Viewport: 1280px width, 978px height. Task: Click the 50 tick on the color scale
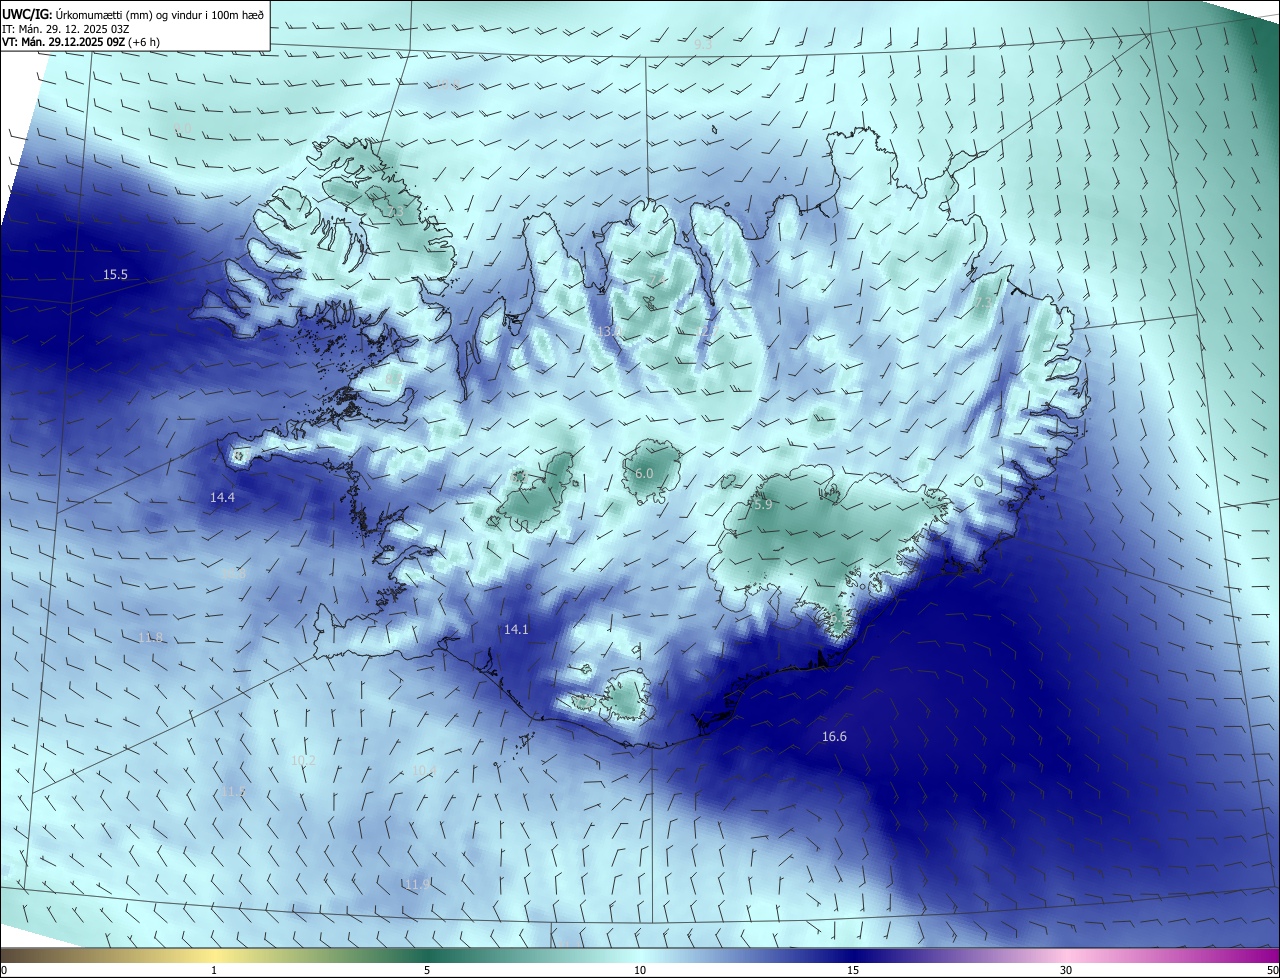point(1272,970)
